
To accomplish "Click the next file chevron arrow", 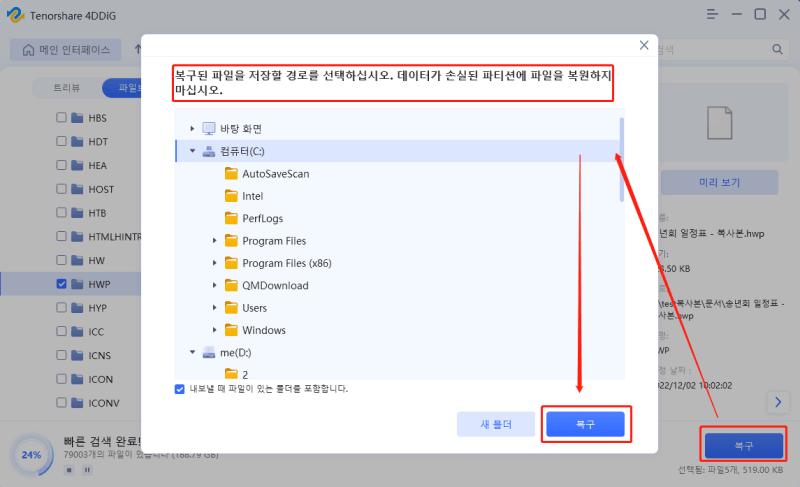I will tap(778, 402).
